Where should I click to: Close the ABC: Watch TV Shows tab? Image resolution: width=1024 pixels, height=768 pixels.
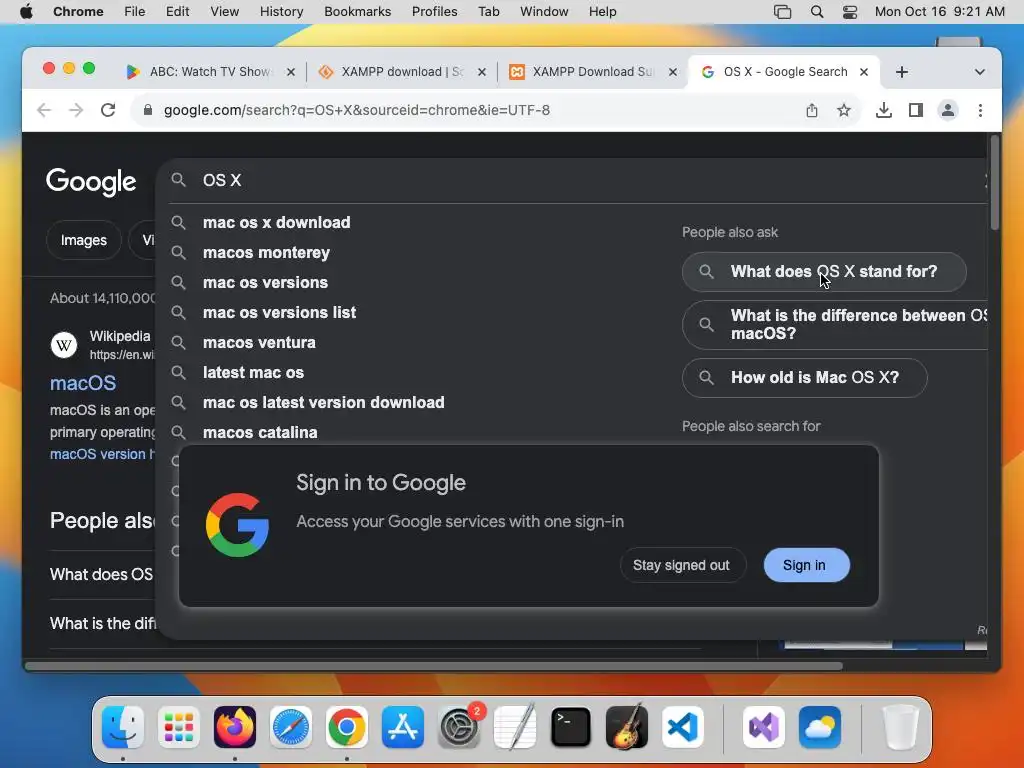pyautogui.click(x=291, y=72)
